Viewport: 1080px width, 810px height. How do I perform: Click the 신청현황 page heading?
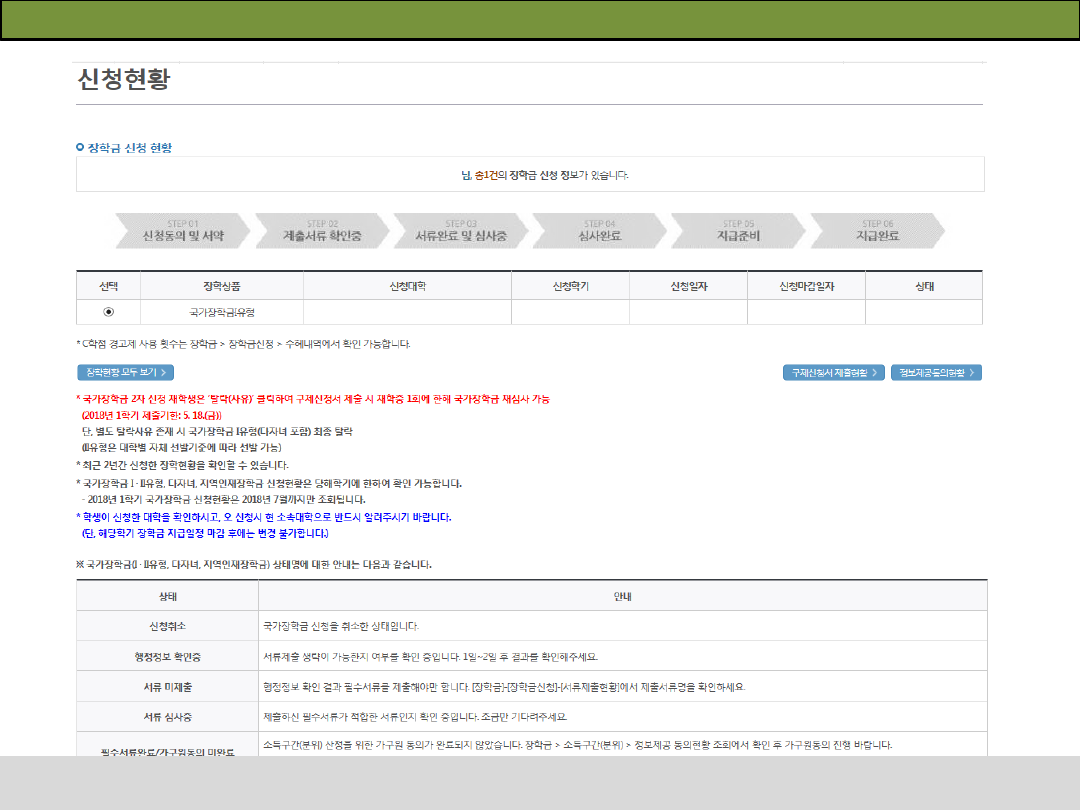pos(123,80)
